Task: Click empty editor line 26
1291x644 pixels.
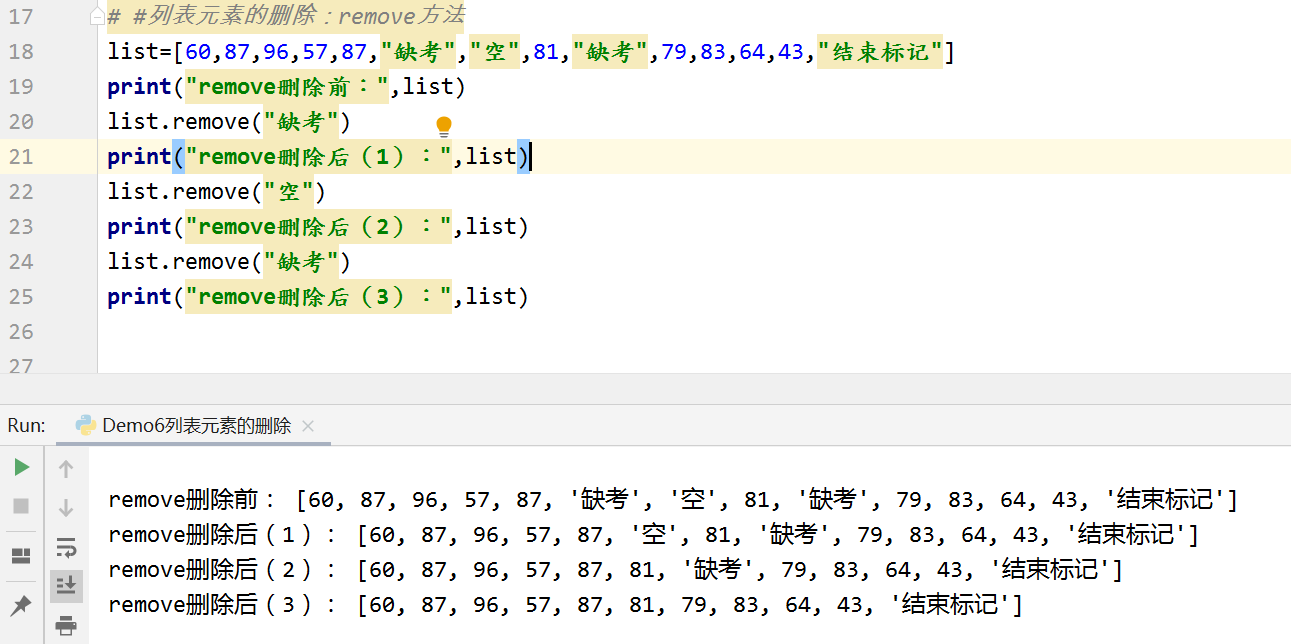Action: (x=694, y=331)
